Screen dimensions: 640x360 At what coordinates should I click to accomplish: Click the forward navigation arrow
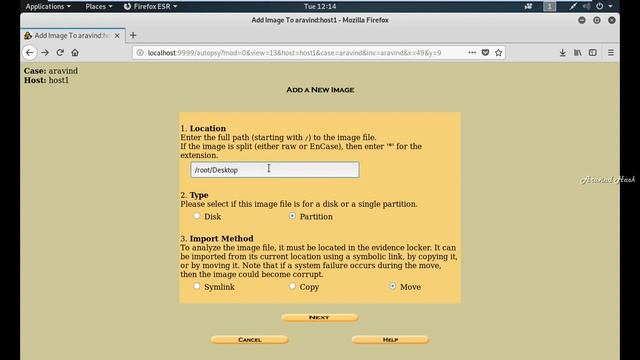(45, 53)
